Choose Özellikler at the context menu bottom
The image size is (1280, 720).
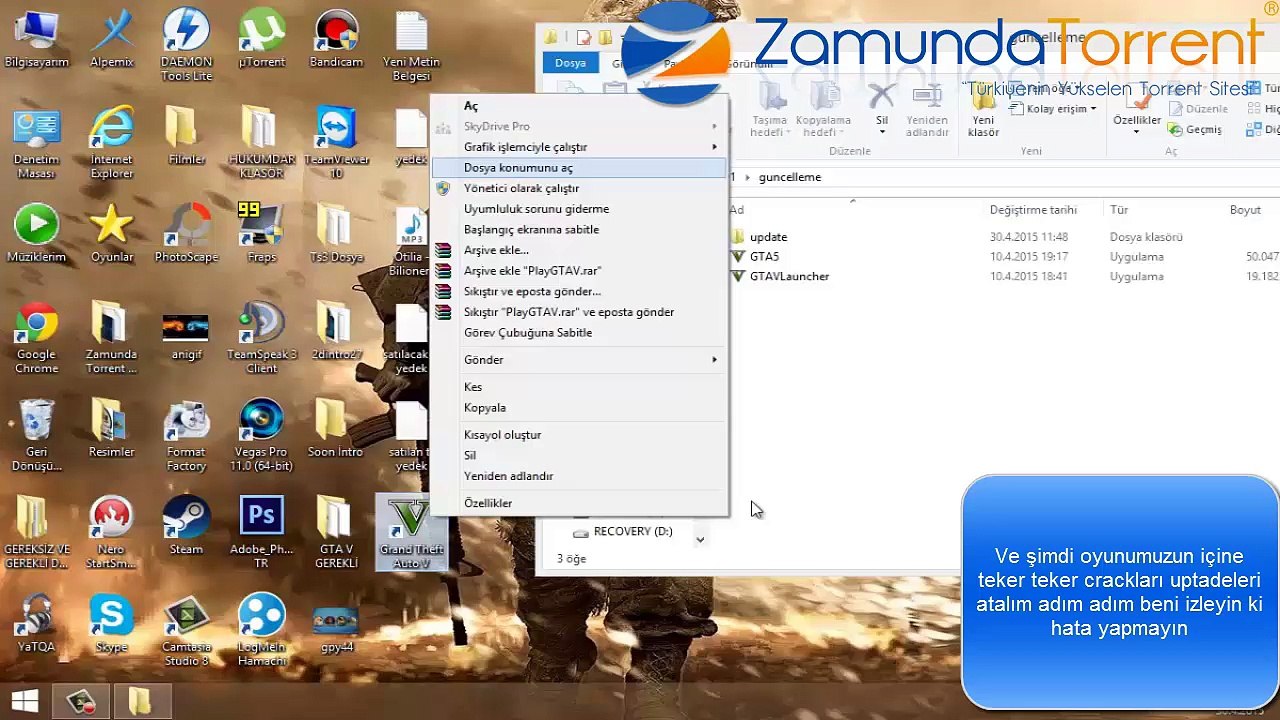[x=579, y=503]
